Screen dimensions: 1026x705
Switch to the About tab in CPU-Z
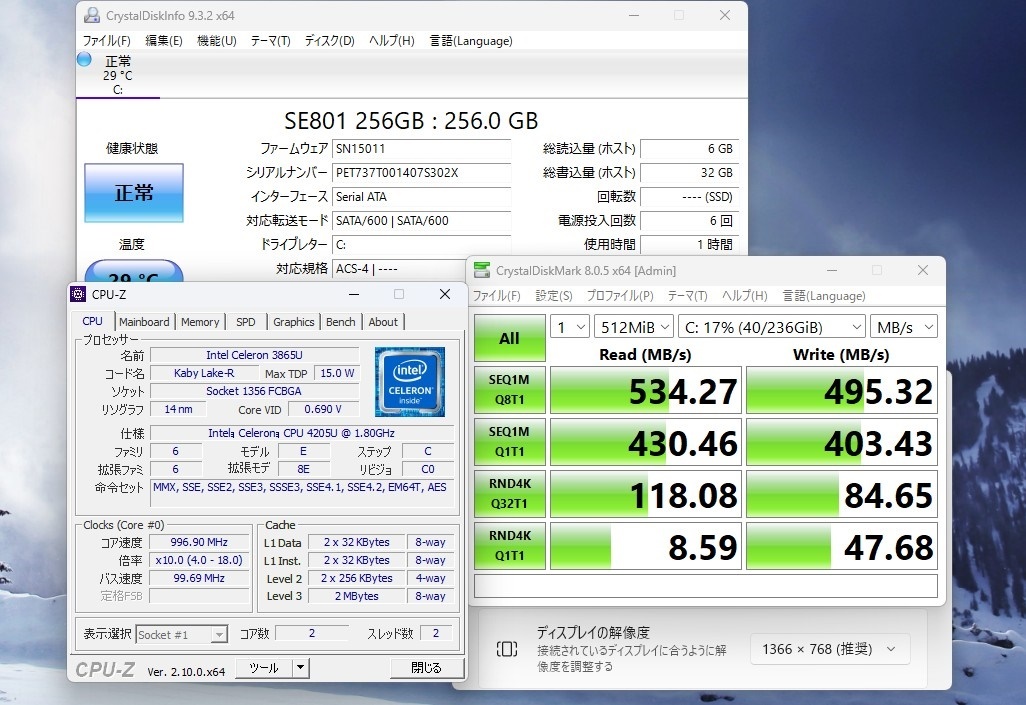click(383, 322)
